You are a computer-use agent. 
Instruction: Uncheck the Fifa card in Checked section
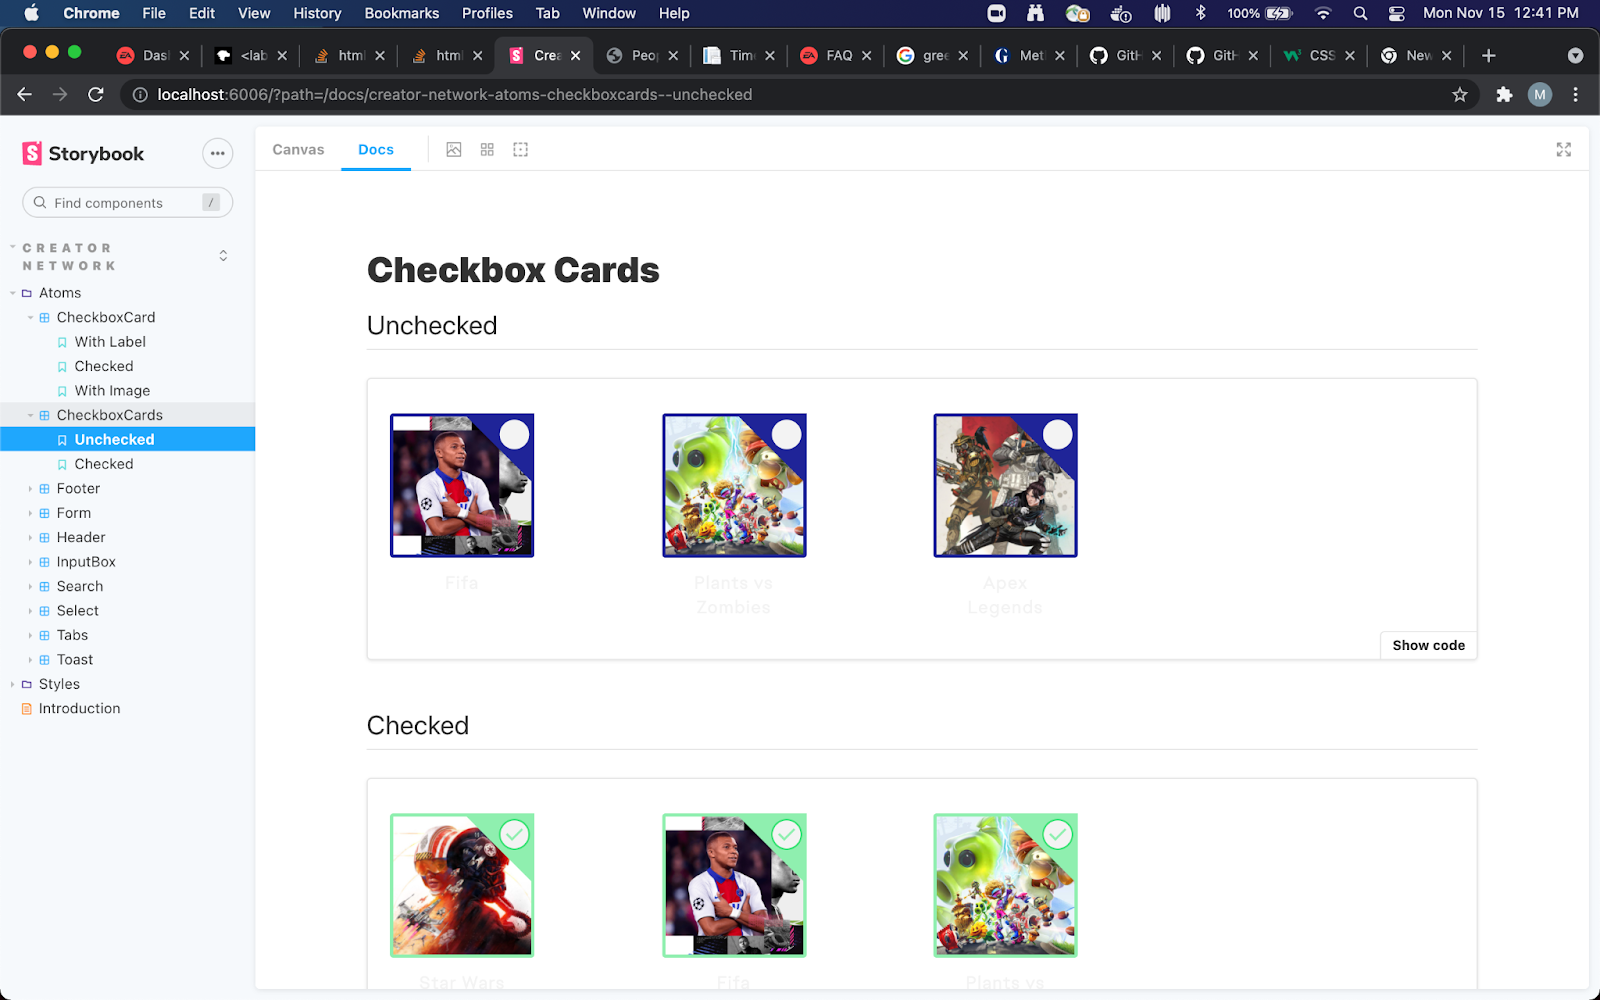point(786,834)
